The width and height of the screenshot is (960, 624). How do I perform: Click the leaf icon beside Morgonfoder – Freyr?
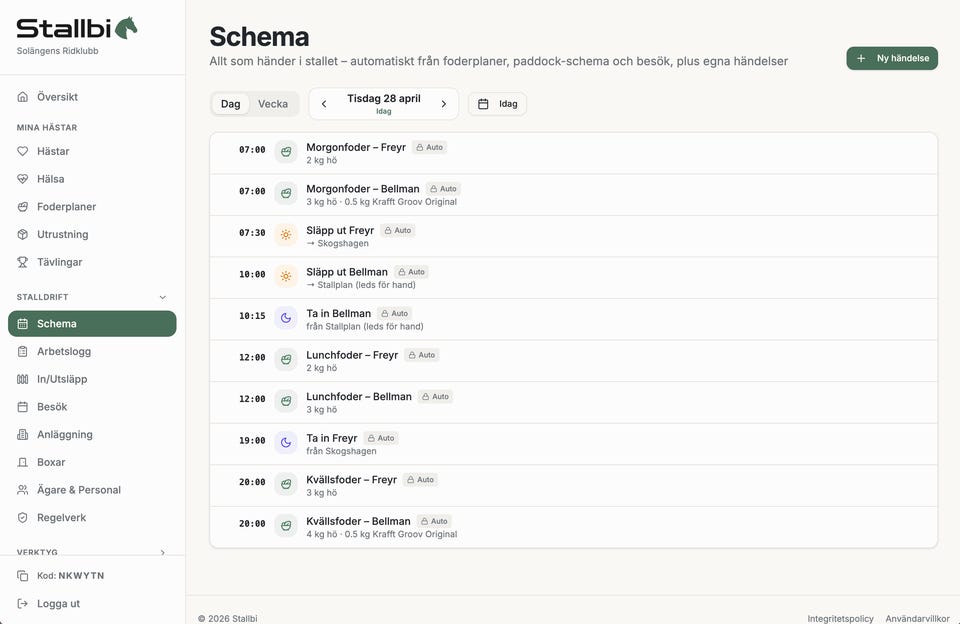tap(286, 151)
